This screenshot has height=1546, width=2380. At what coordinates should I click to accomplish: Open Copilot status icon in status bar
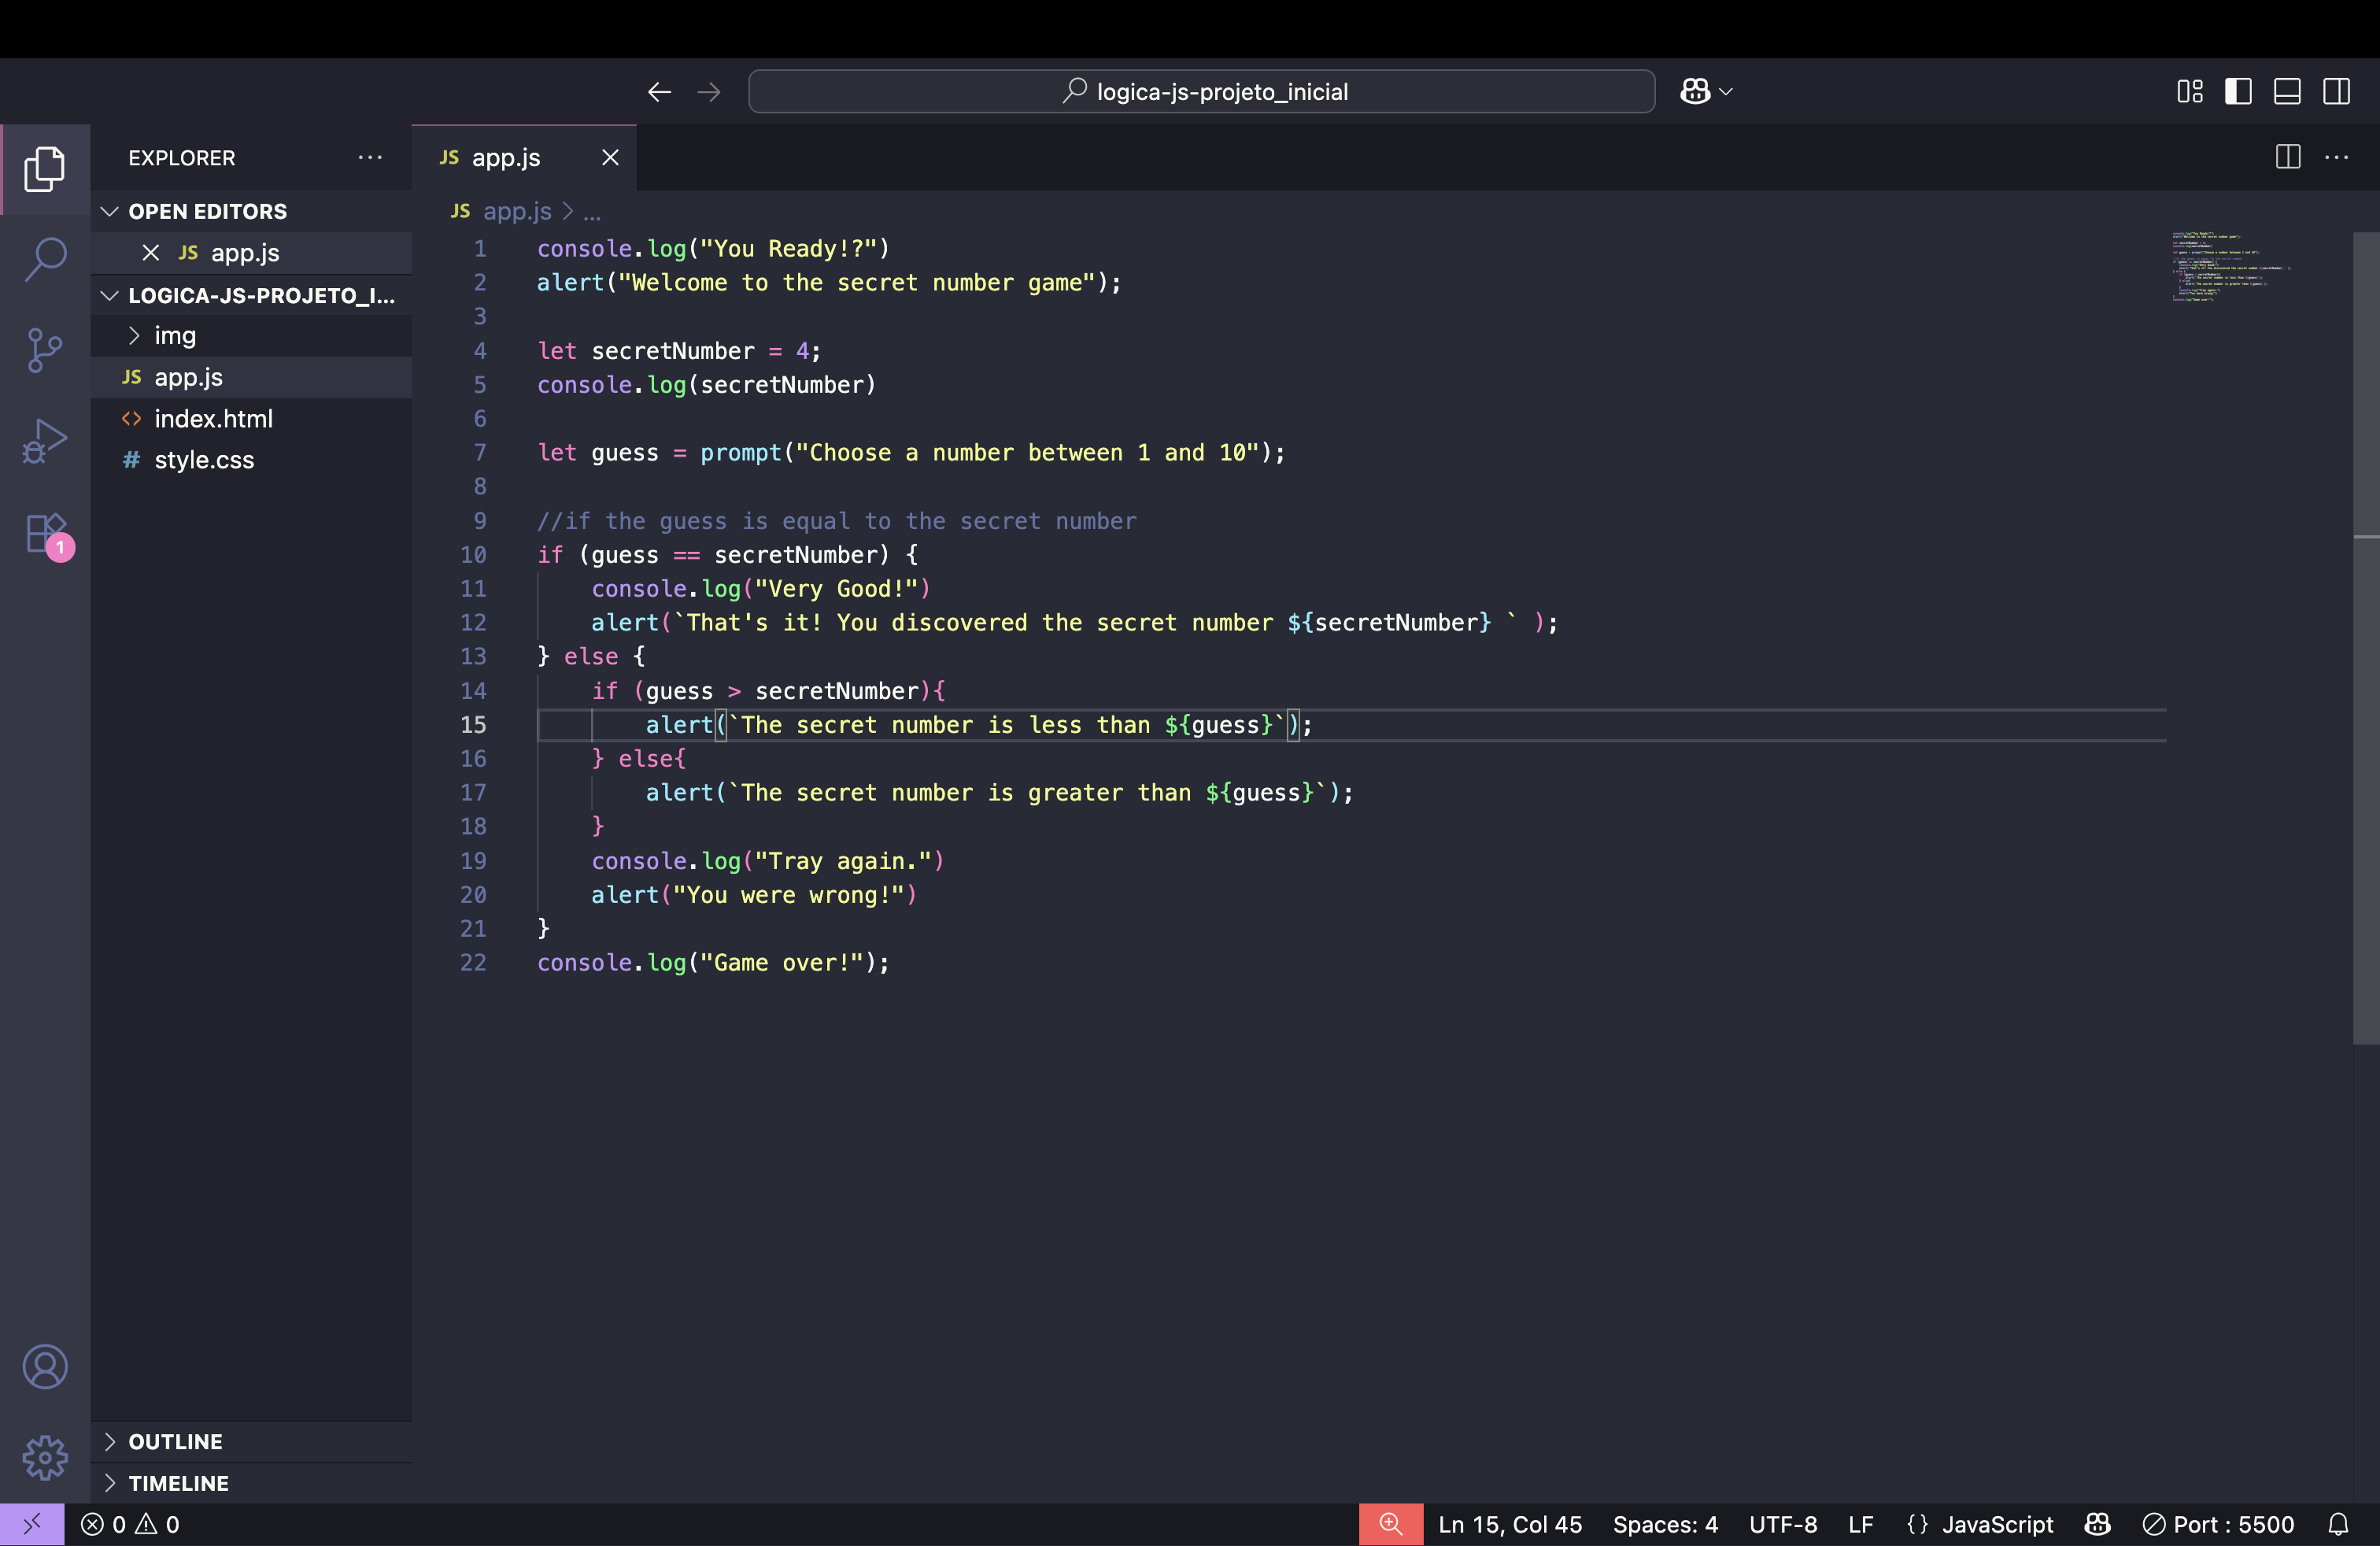(2097, 1524)
